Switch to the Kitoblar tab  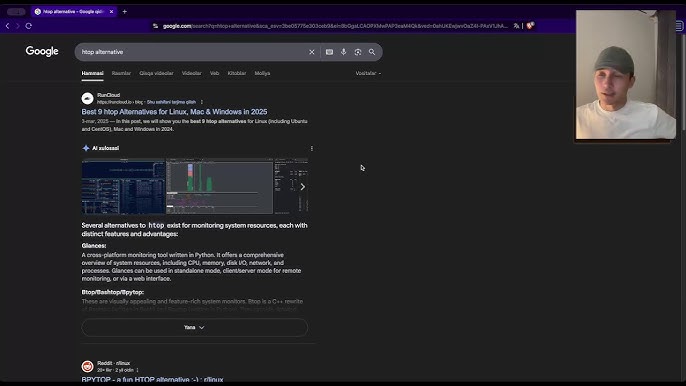tap(237, 73)
